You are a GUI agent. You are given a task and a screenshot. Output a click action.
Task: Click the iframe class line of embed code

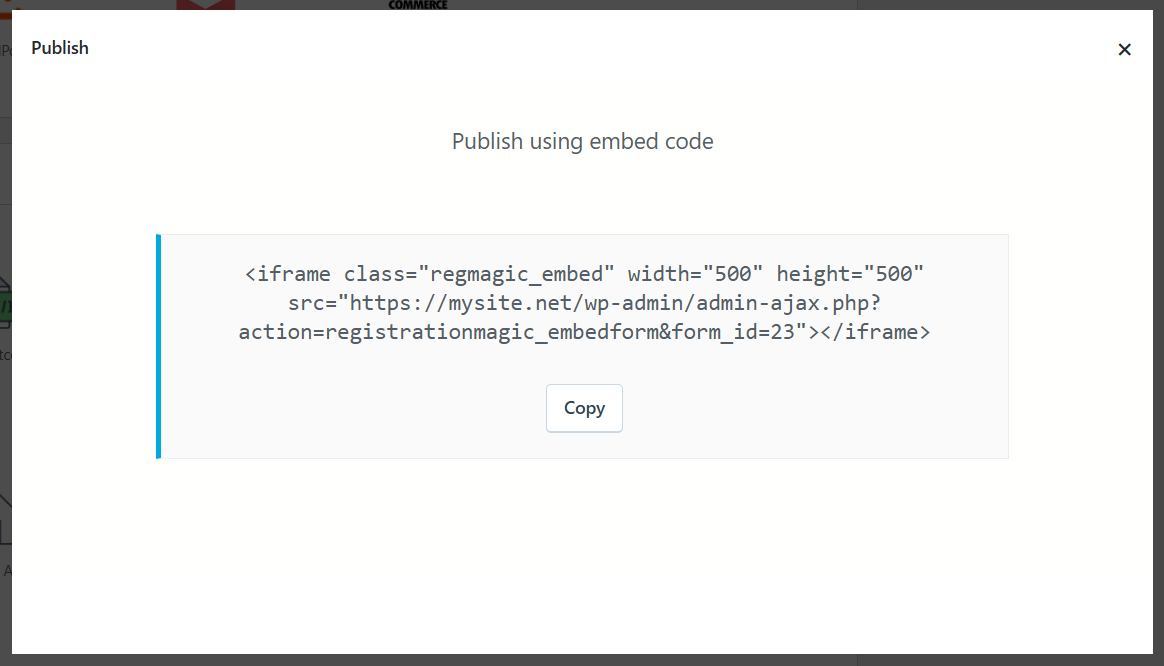click(584, 273)
